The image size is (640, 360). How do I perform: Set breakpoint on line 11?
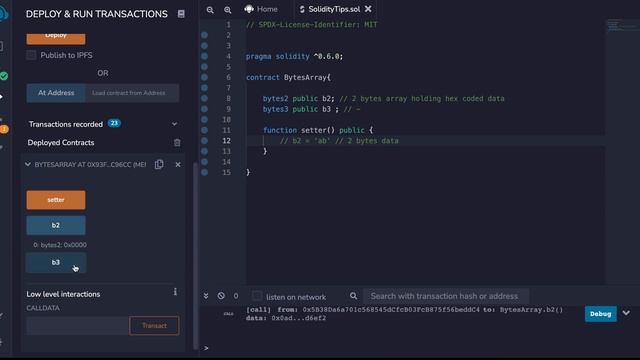tap(204, 130)
